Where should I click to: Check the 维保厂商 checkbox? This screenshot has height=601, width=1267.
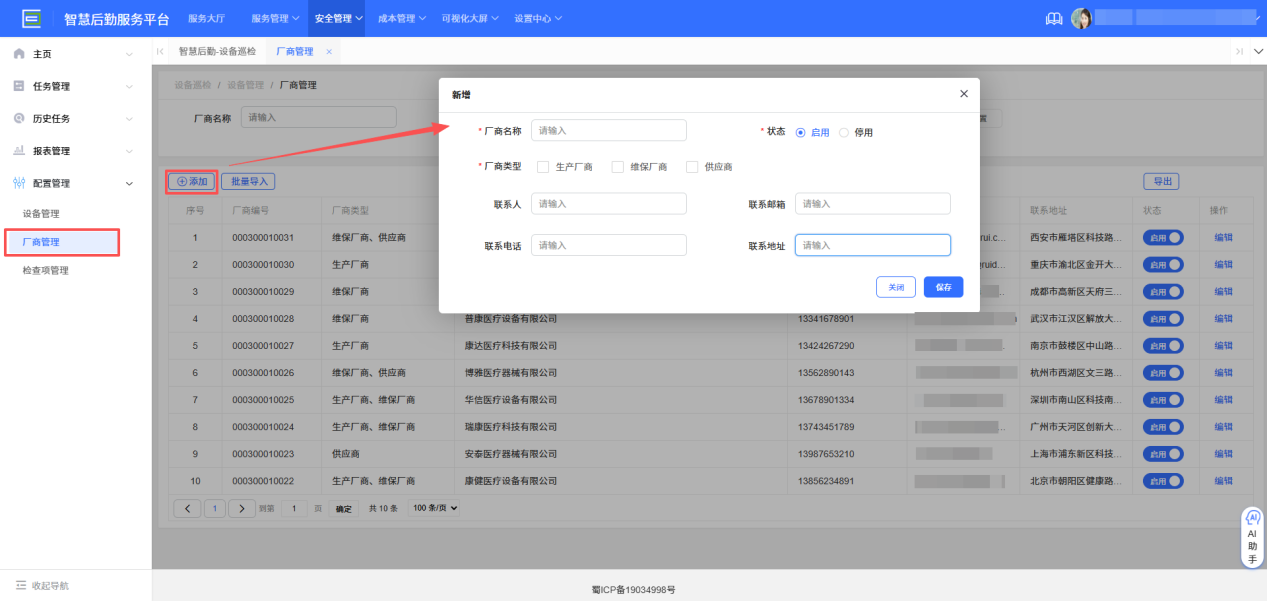(x=617, y=166)
